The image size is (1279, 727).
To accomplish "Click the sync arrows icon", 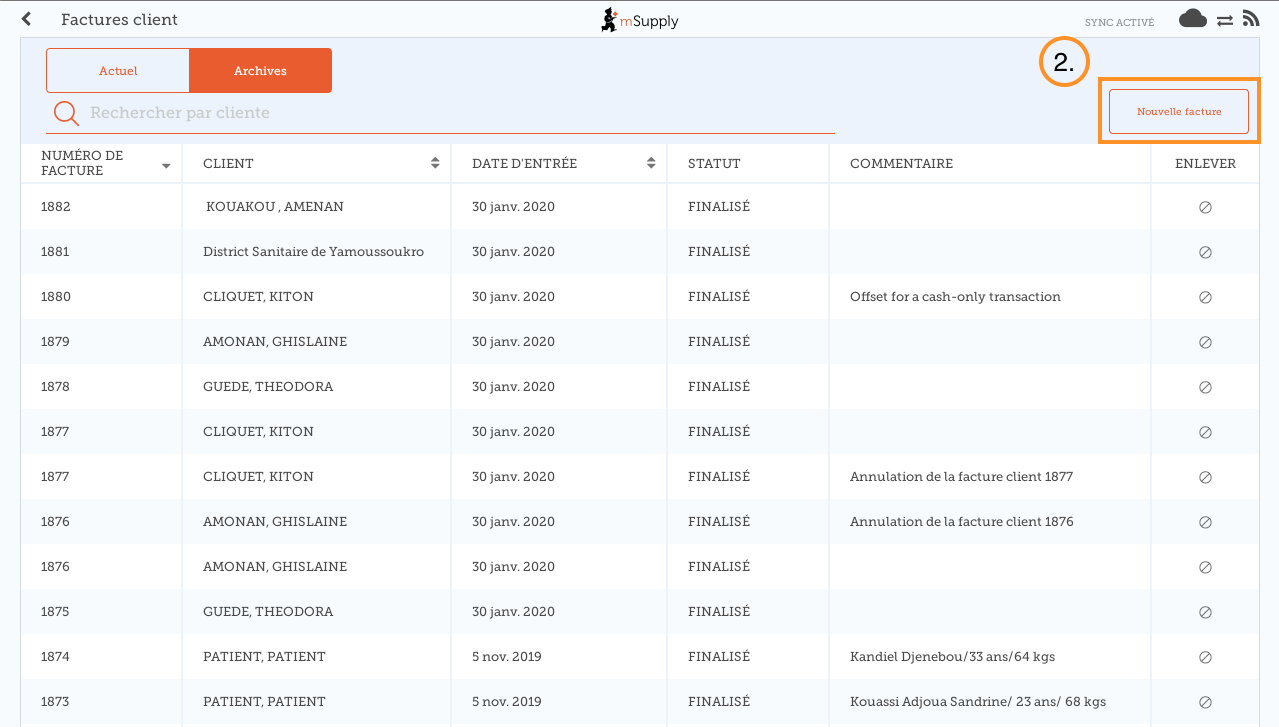I will (1224, 20).
